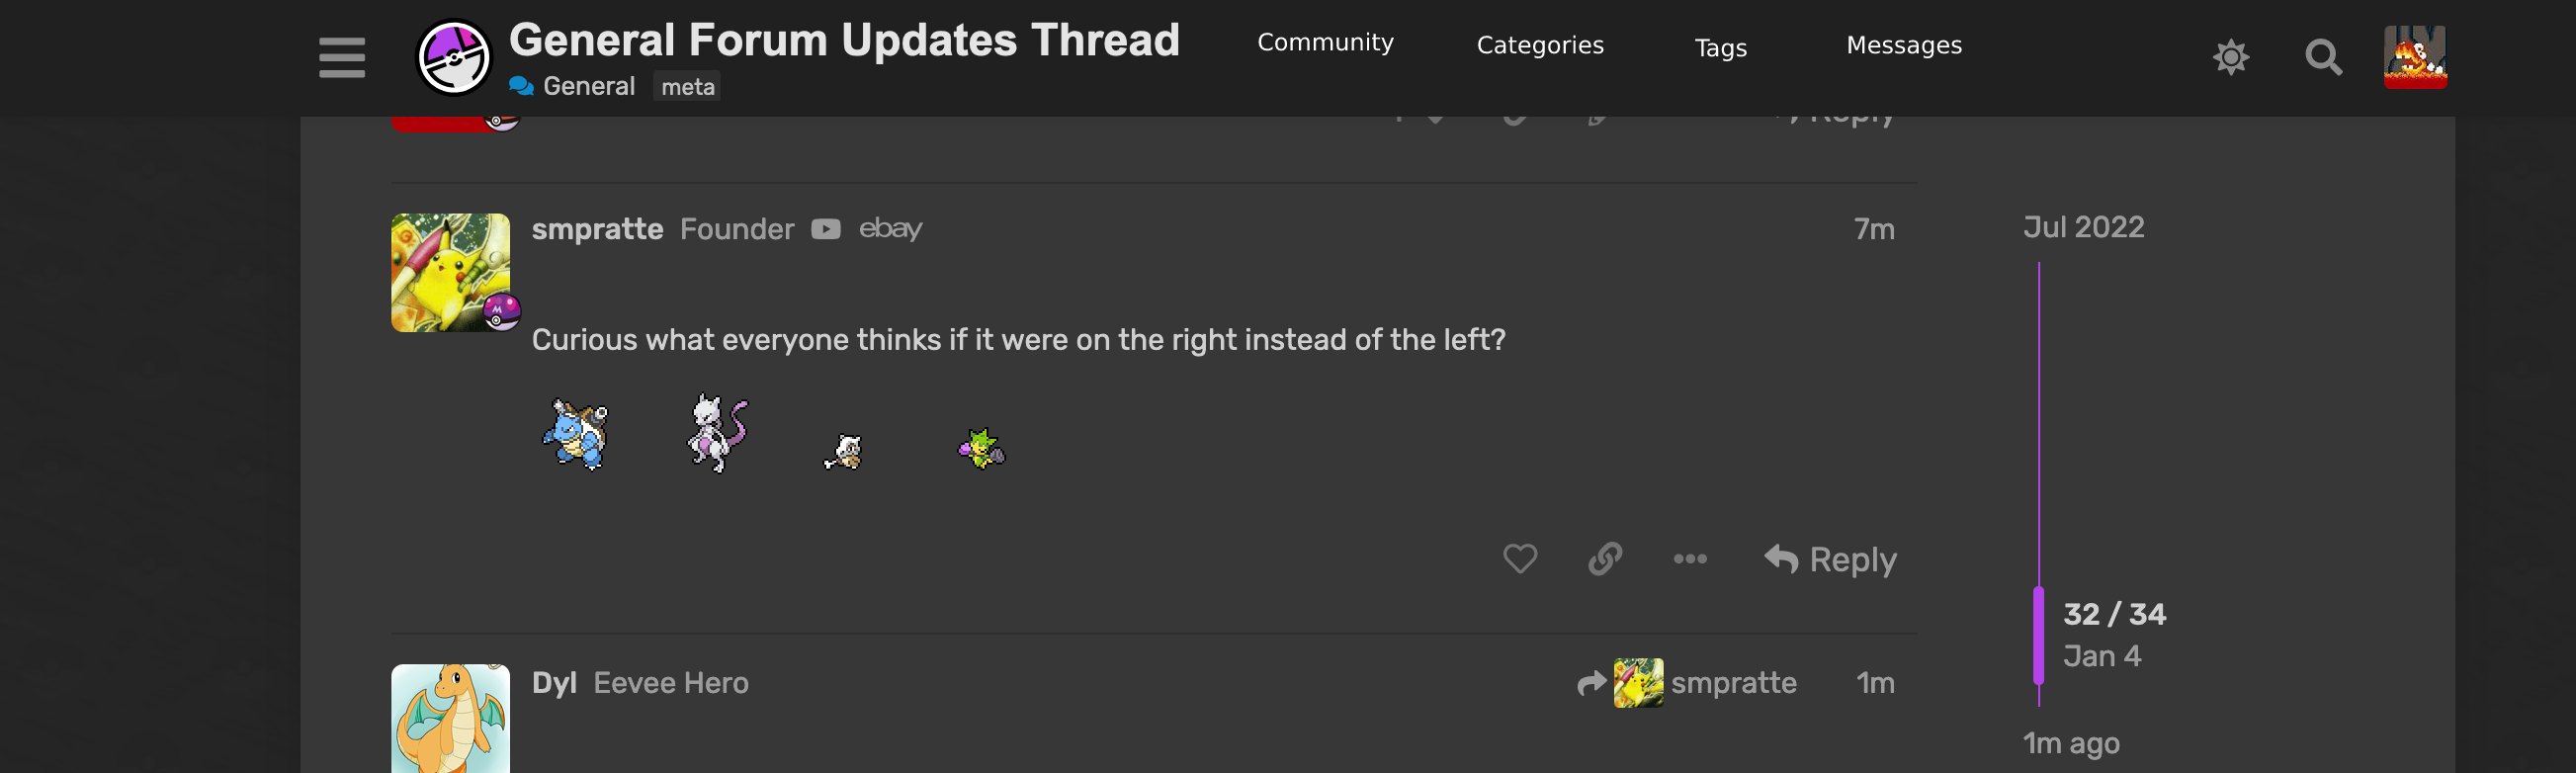Open the hamburger sidebar menu

point(341,57)
